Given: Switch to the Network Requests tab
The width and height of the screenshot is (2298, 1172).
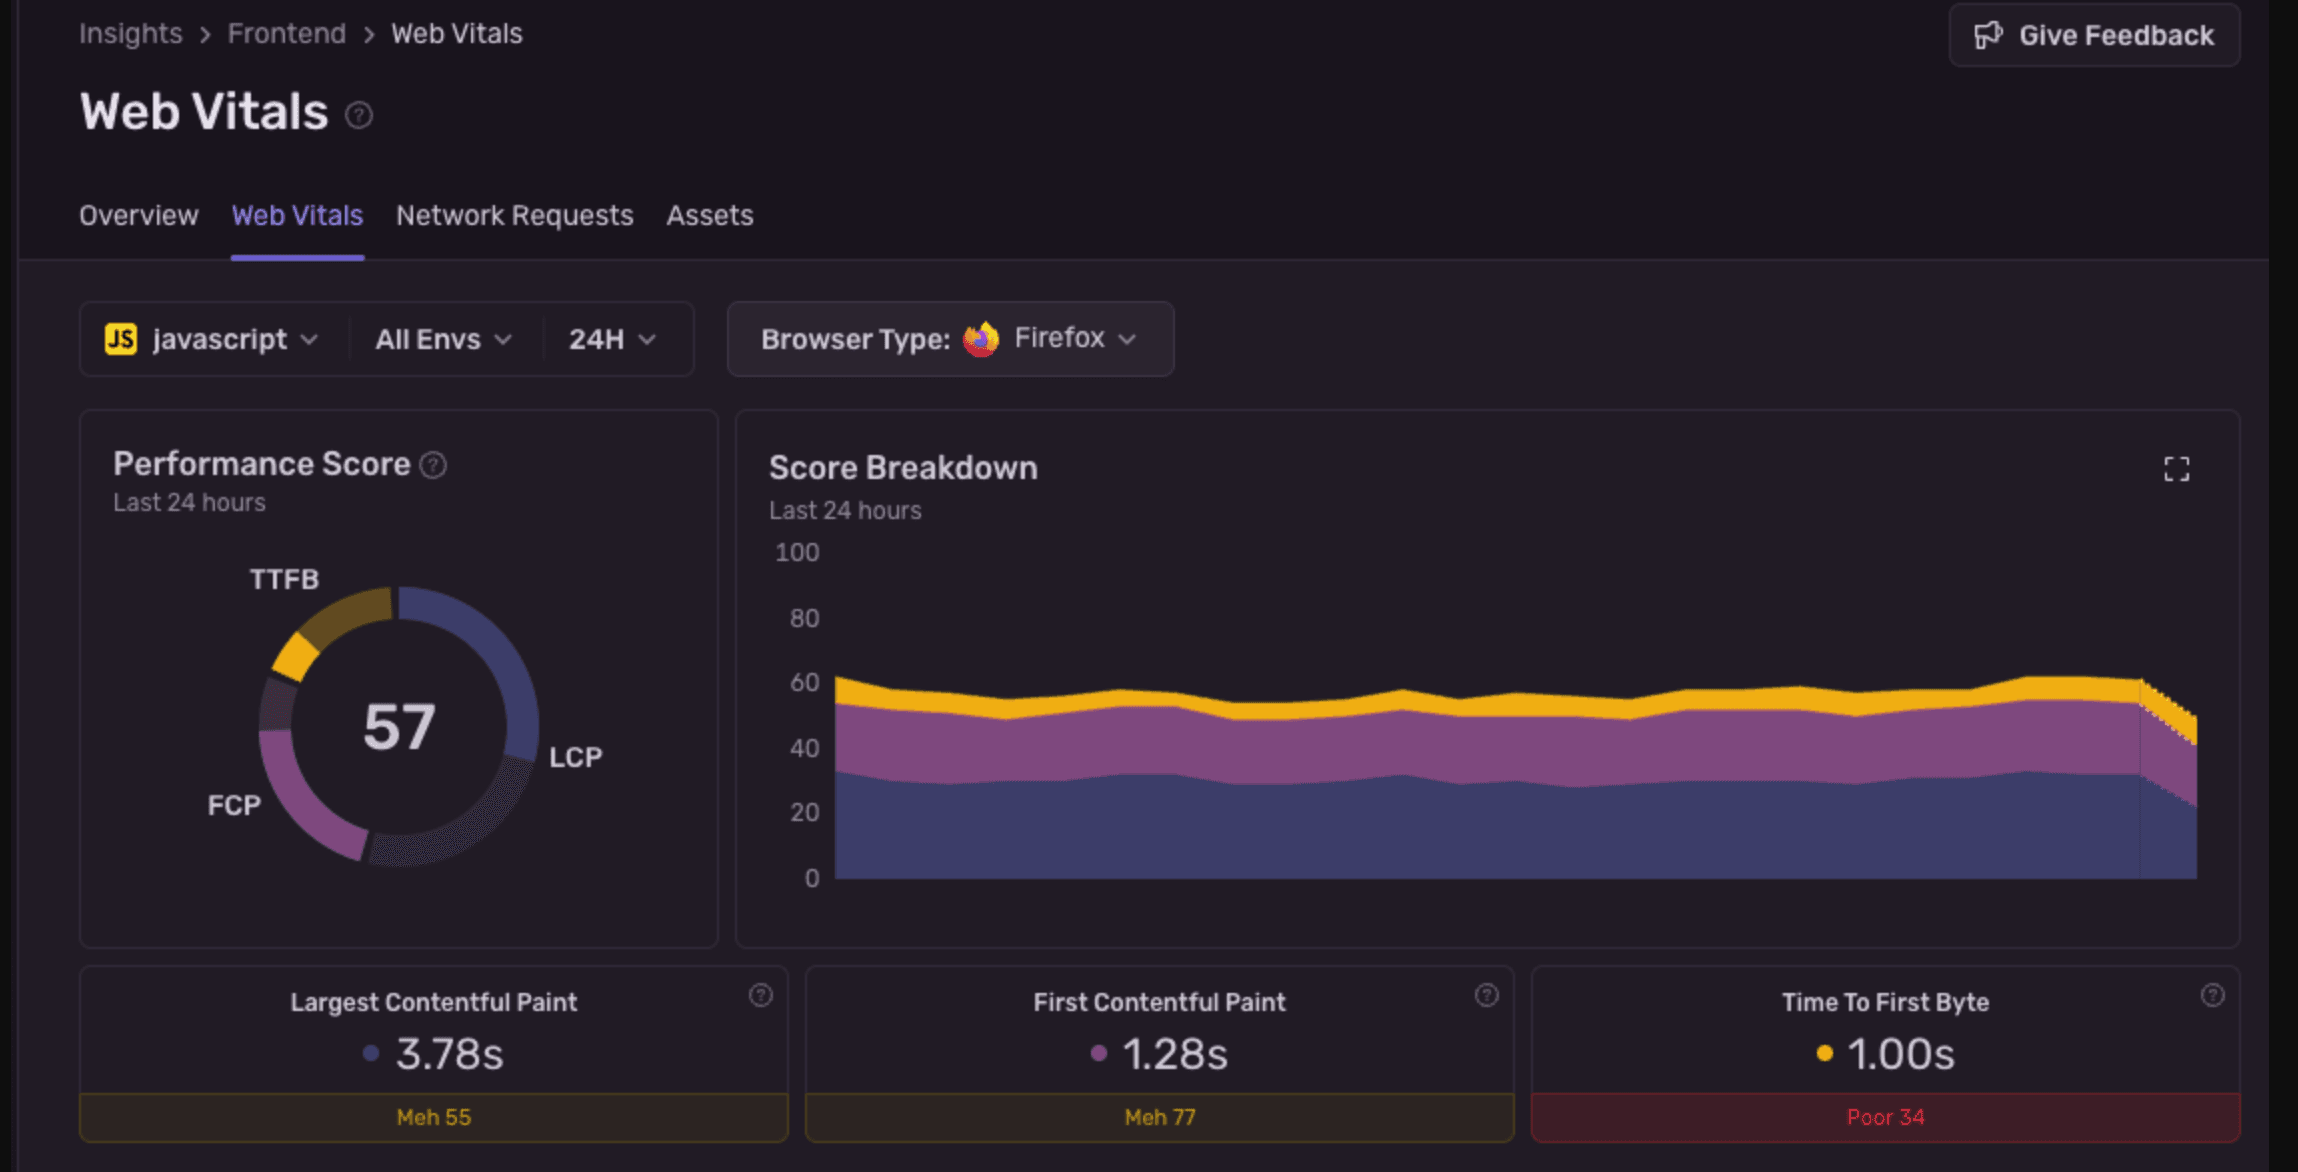Looking at the screenshot, I should 515,215.
